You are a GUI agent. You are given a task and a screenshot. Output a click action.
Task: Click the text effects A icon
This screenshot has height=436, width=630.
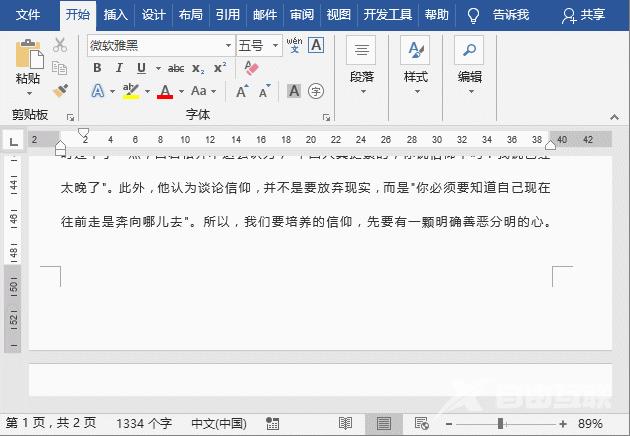(x=98, y=91)
